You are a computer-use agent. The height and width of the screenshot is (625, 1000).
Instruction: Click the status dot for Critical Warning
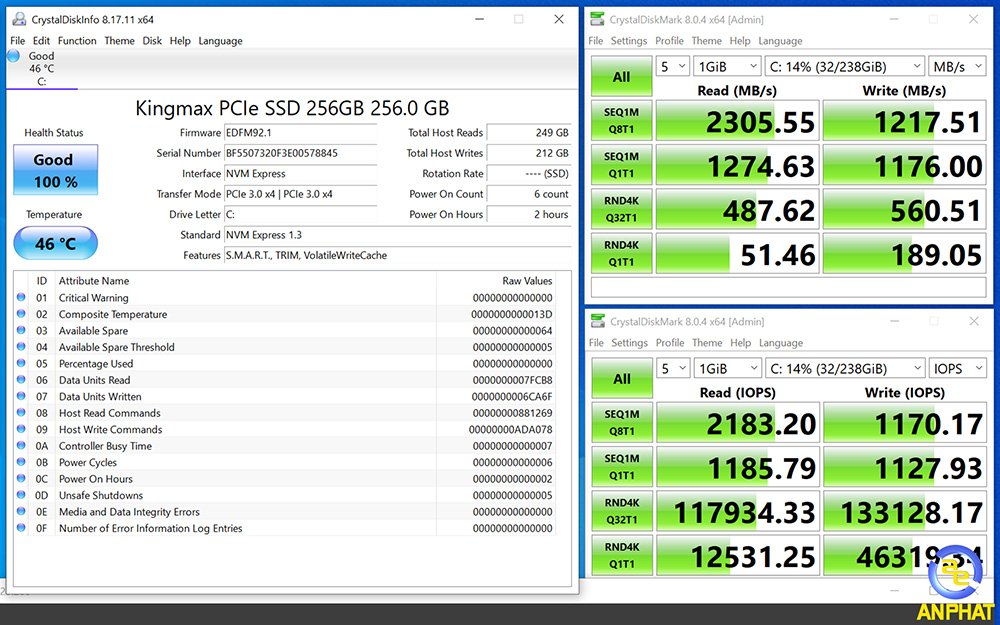(x=21, y=297)
